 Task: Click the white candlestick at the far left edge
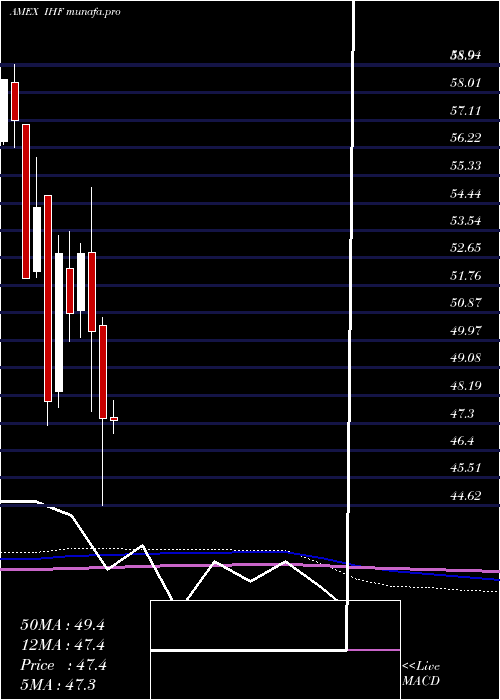coord(4,111)
